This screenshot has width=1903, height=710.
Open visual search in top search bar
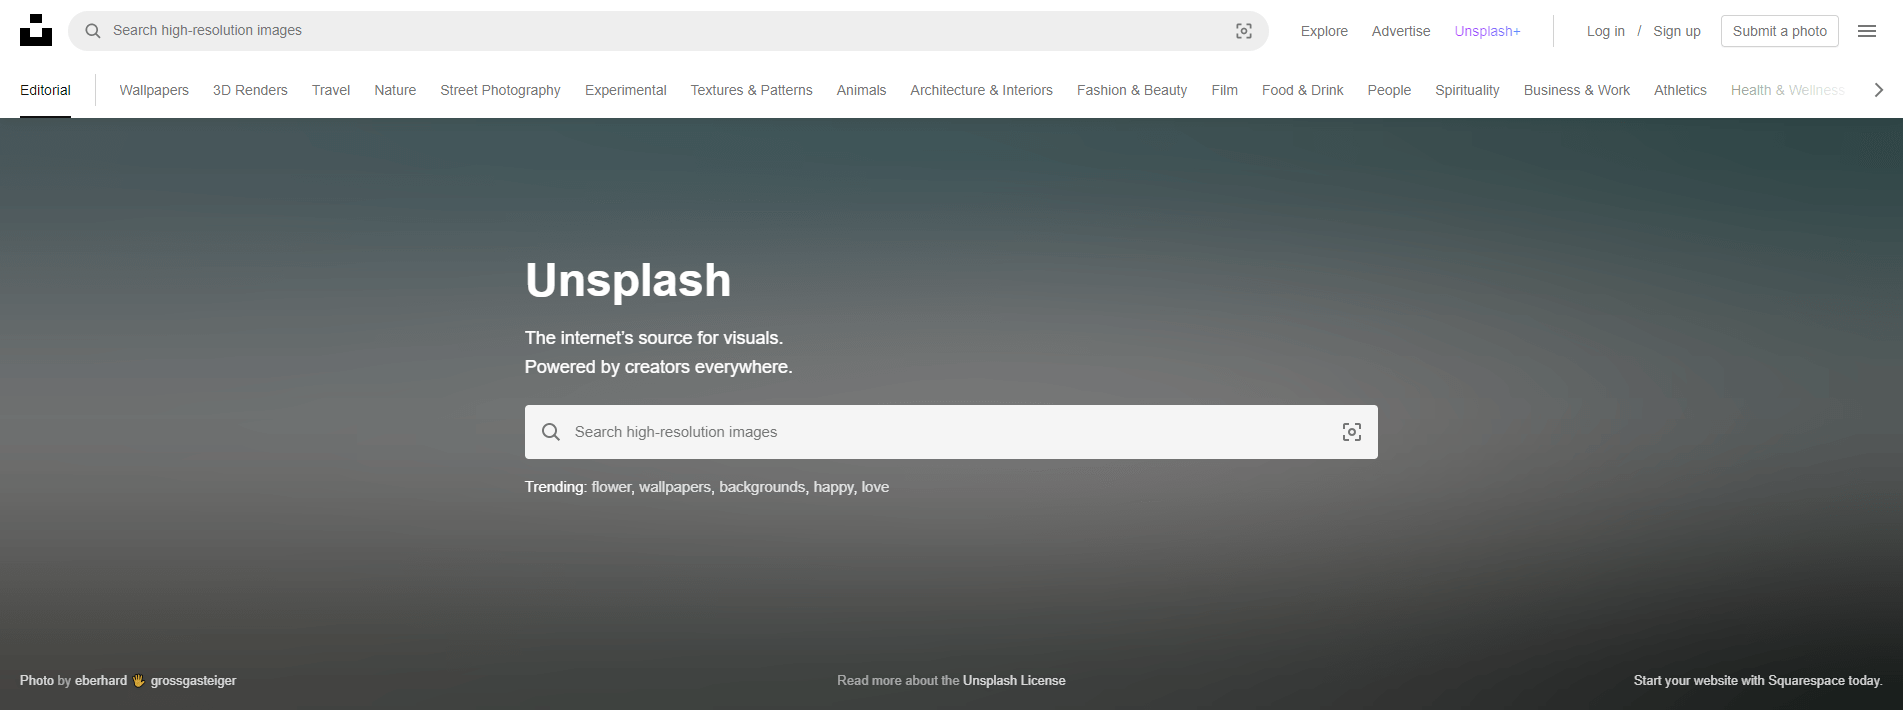pyautogui.click(x=1243, y=31)
